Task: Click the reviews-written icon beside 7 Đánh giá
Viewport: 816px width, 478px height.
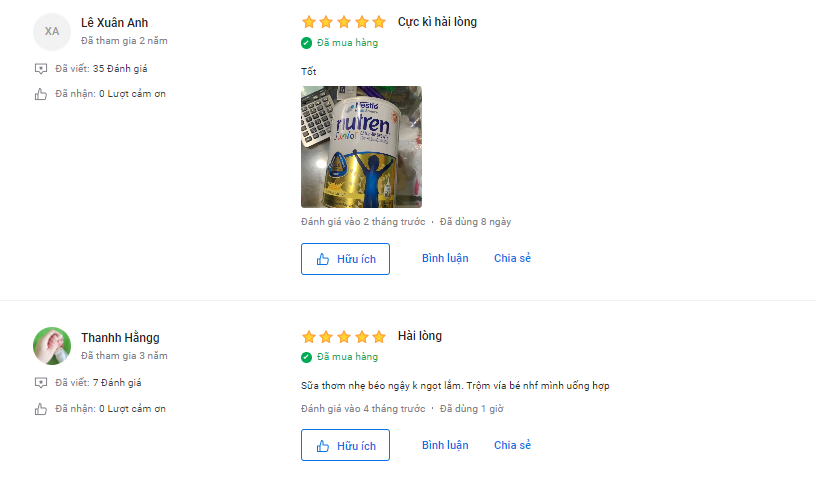Action: (41, 383)
